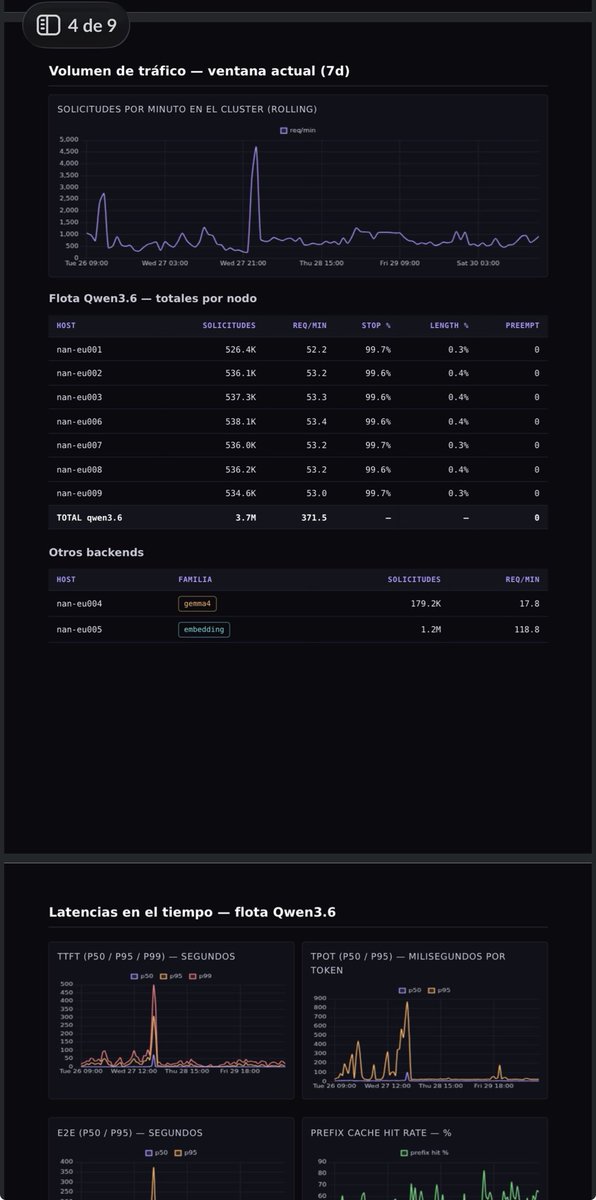This screenshot has height=1200, width=596.
Task: Click the 'PREFIX CACHE HIT RATE — %' title
Action: pyautogui.click(x=381, y=1133)
